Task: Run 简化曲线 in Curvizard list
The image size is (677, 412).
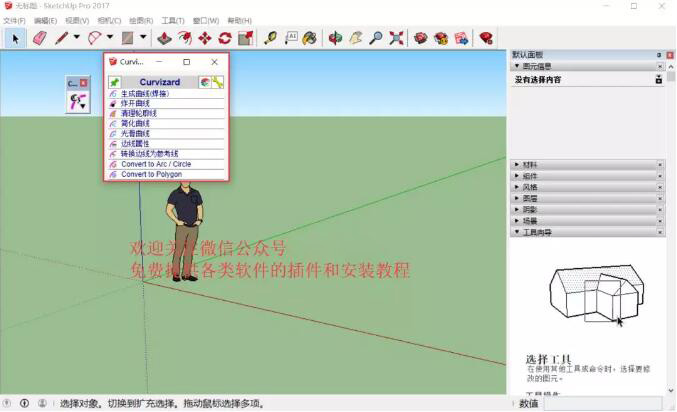Action: click(x=166, y=123)
